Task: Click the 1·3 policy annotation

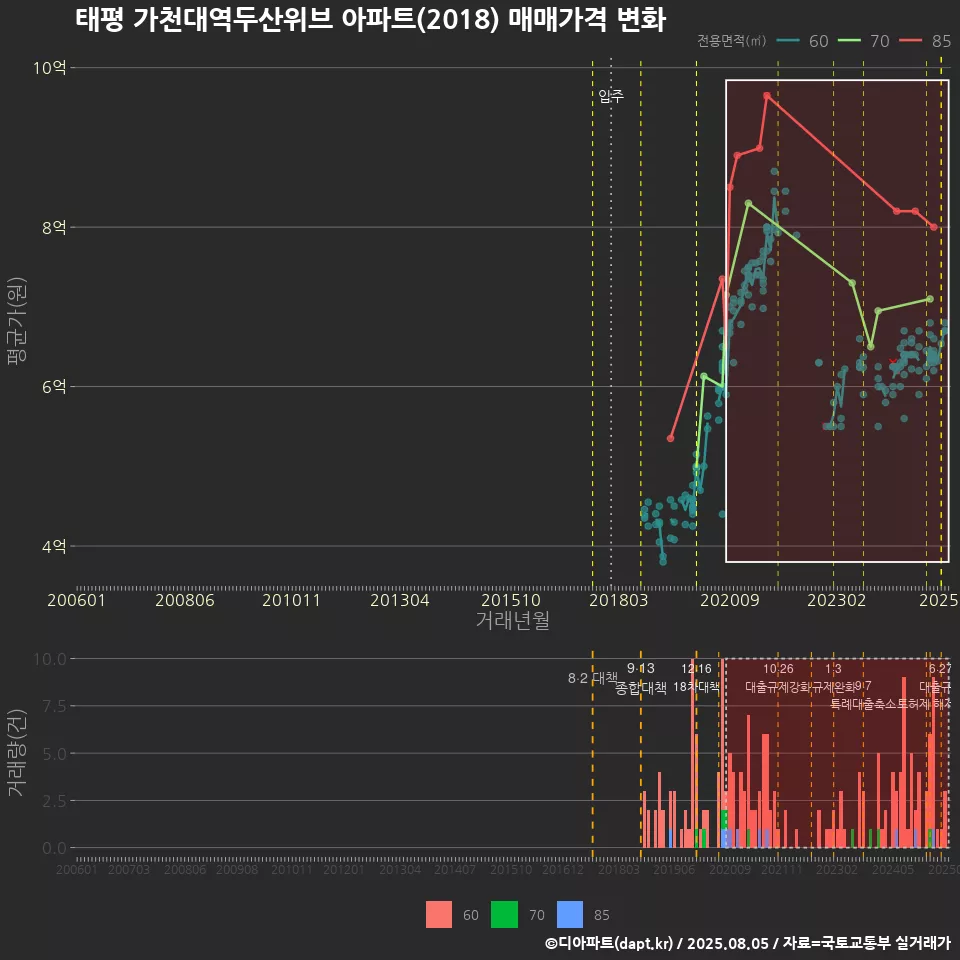Action: tap(833, 669)
